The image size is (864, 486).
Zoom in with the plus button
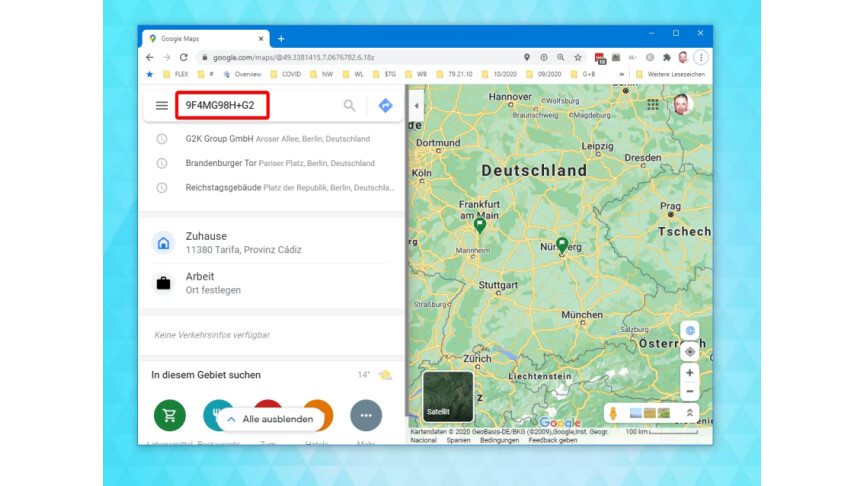(x=690, y=373)
